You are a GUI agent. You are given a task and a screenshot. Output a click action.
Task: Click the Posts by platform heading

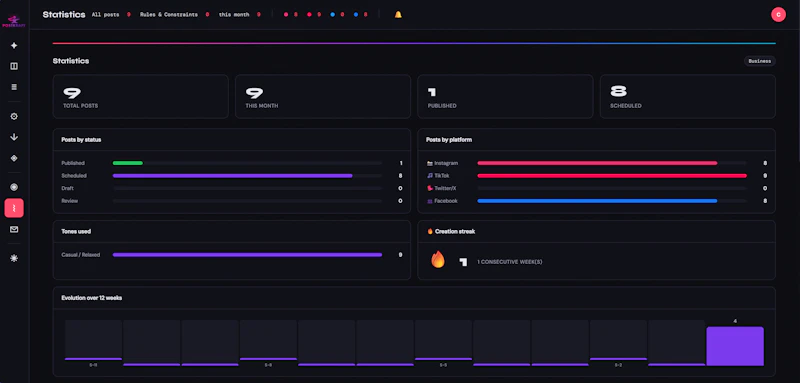pos(449,139)
